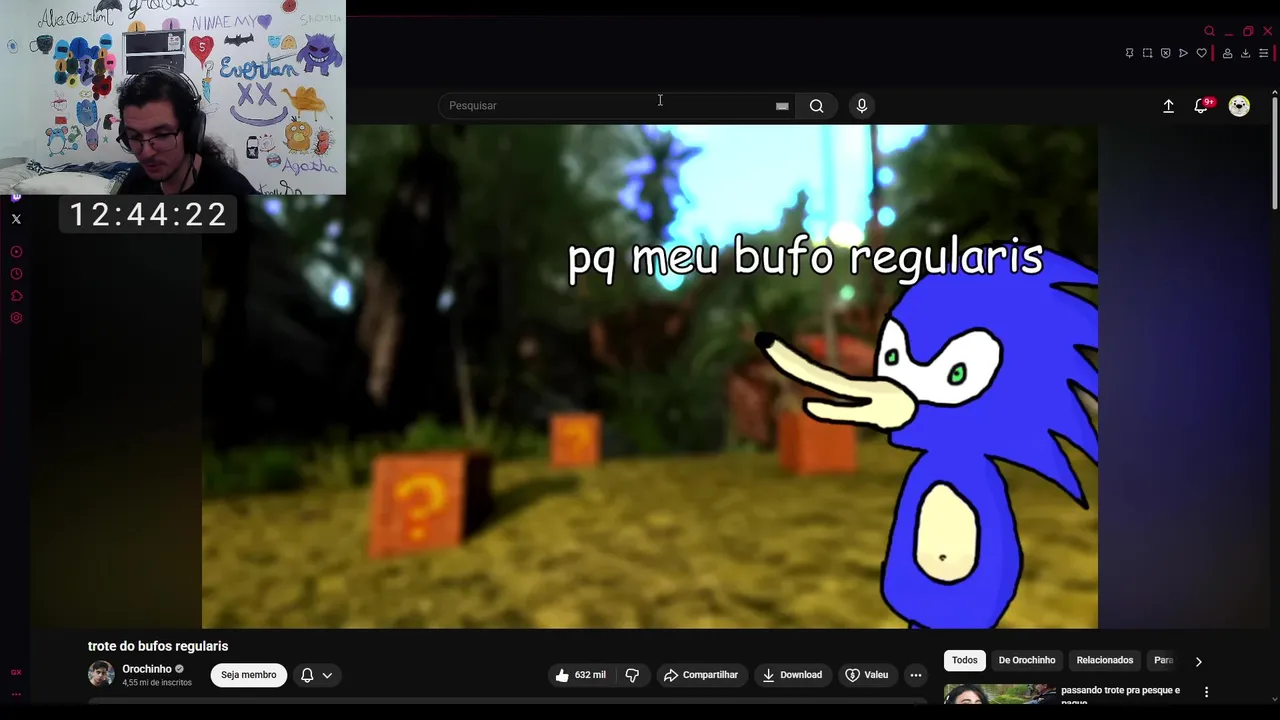Open the Player icon in browser sidebar
1280x720 pixels.
[16, 252]
